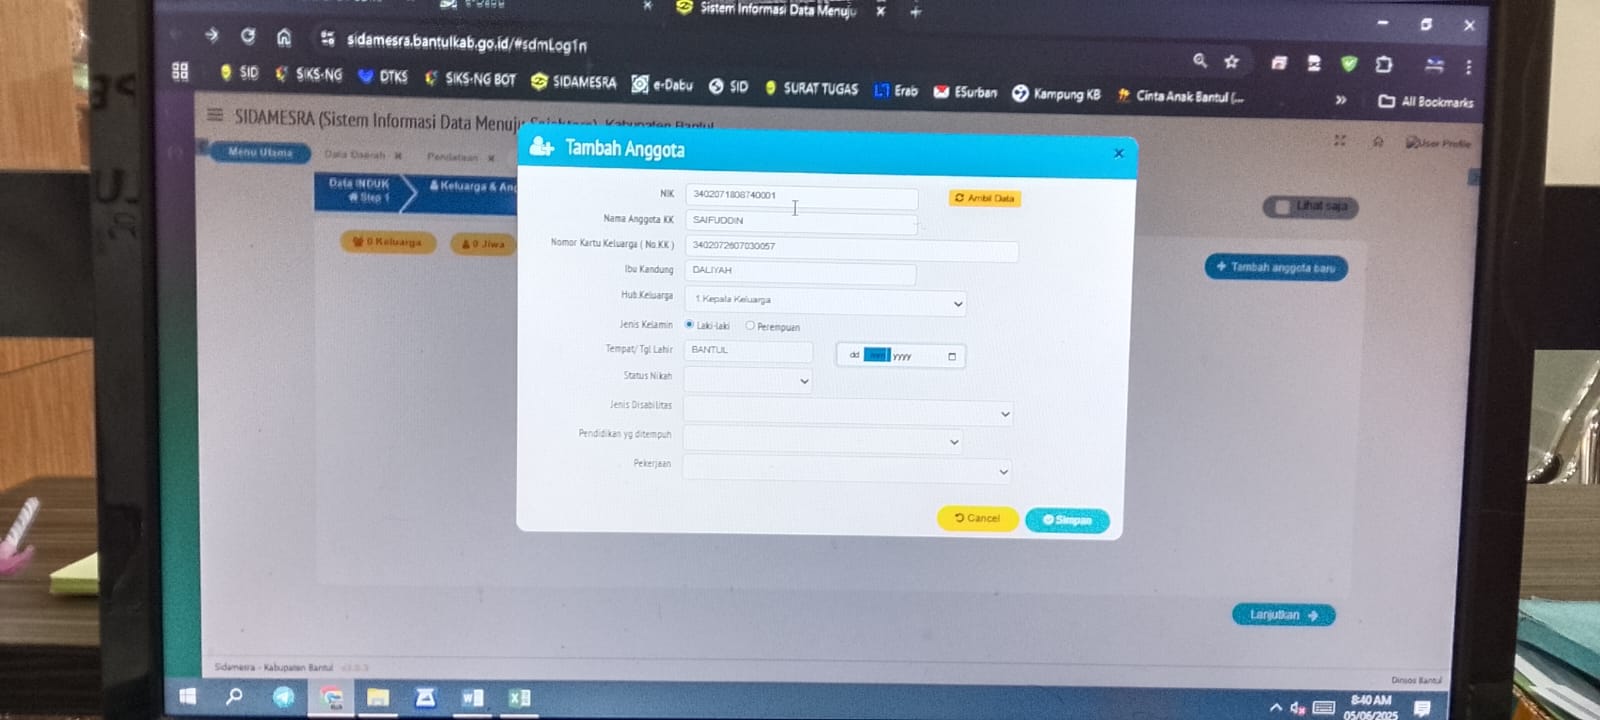Open the Pendidikan yg ditempuh dropdown
The image size is (1600, 720).
tap(823, 441)
